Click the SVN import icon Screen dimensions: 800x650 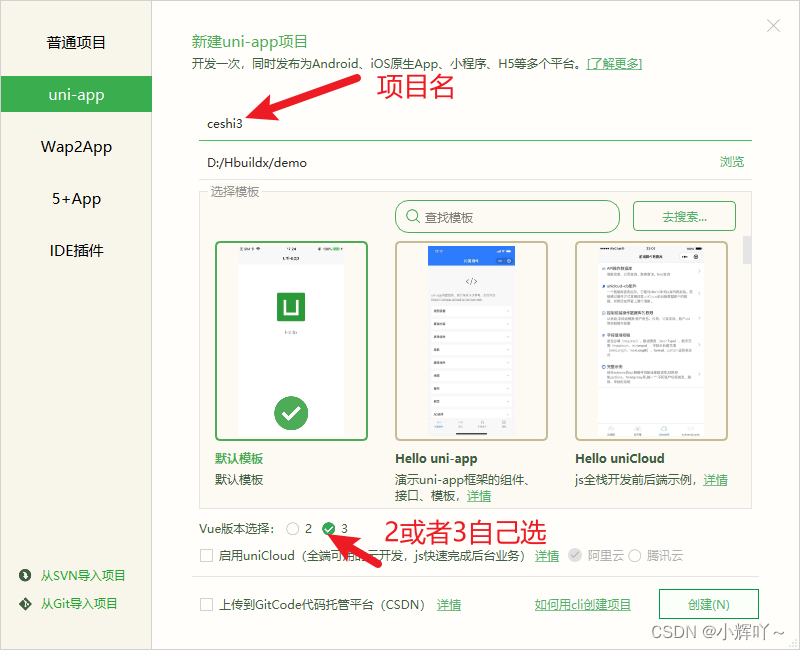tap(25, 576)
